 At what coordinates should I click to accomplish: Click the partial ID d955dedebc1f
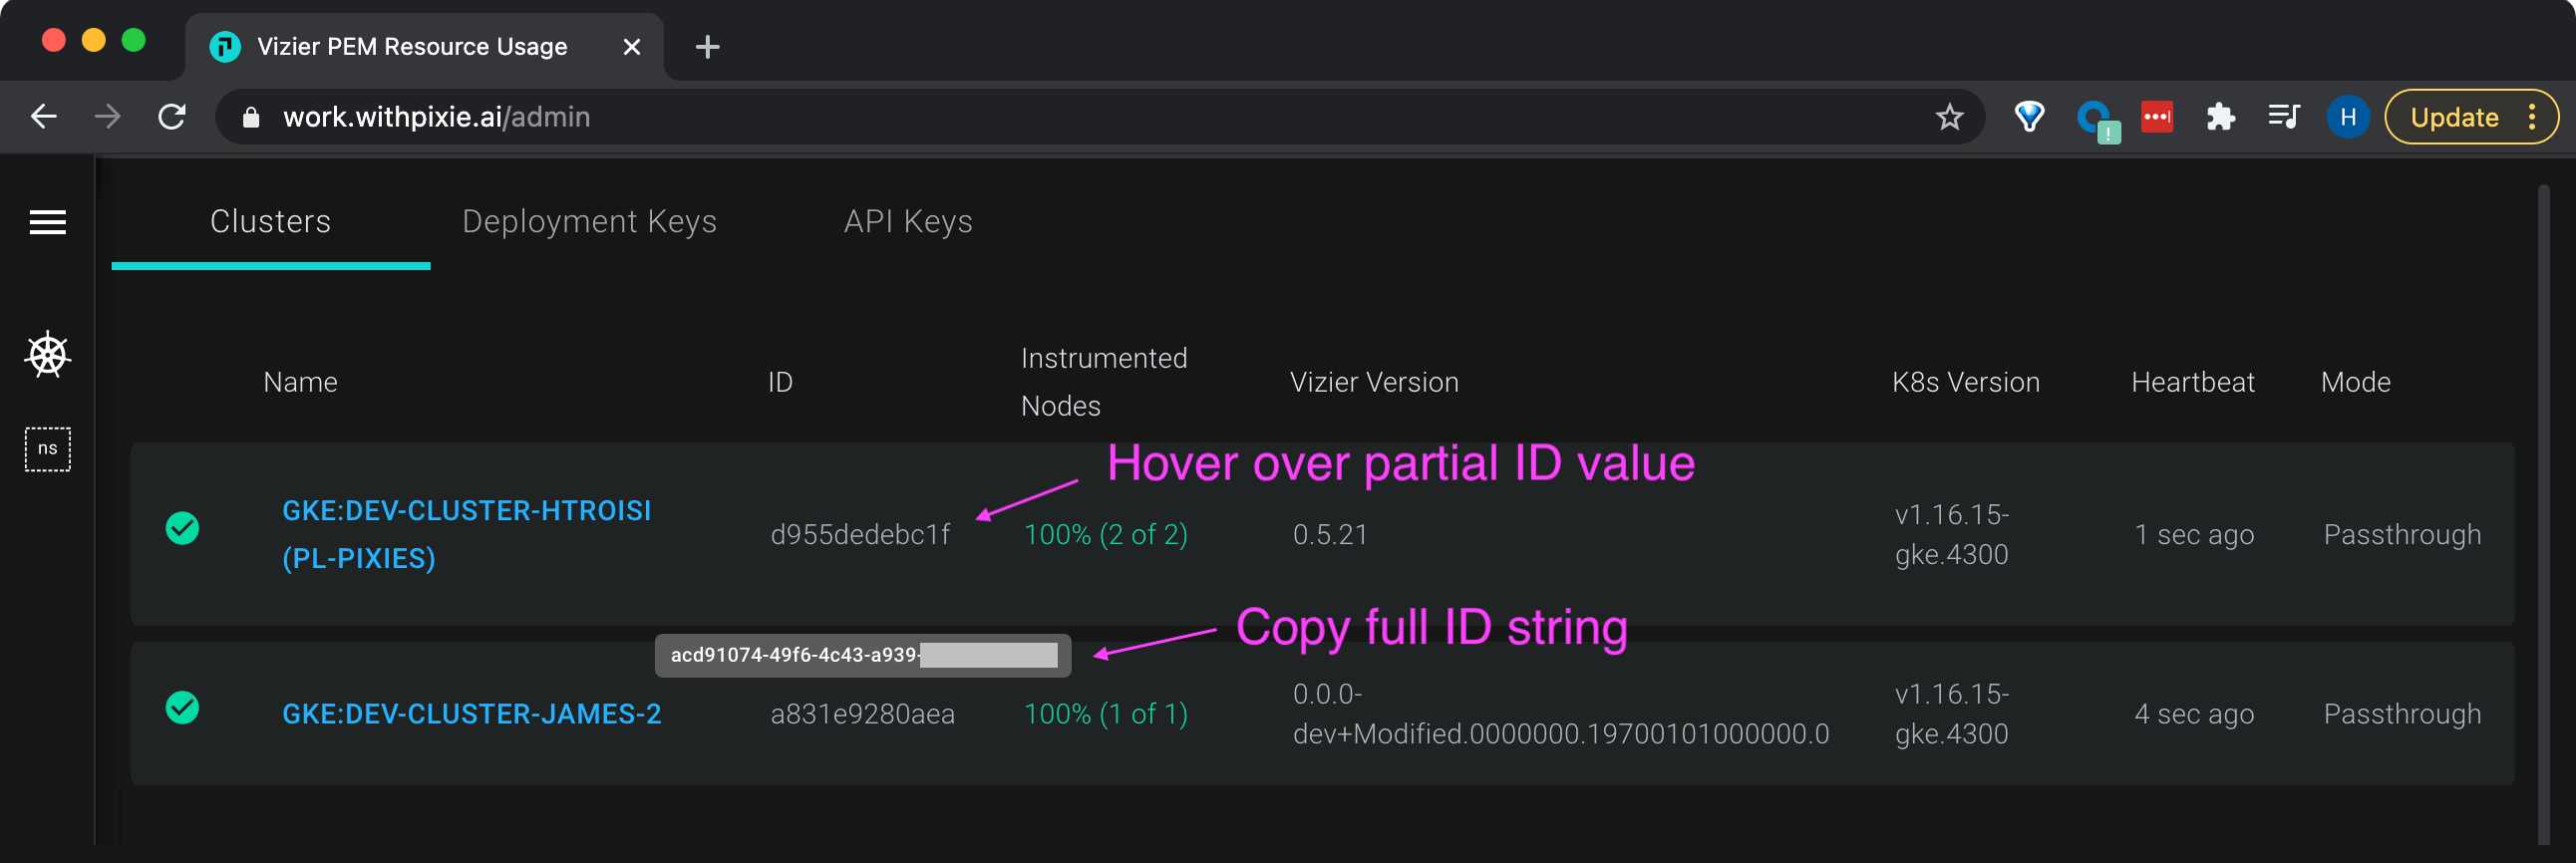point(860,535)
